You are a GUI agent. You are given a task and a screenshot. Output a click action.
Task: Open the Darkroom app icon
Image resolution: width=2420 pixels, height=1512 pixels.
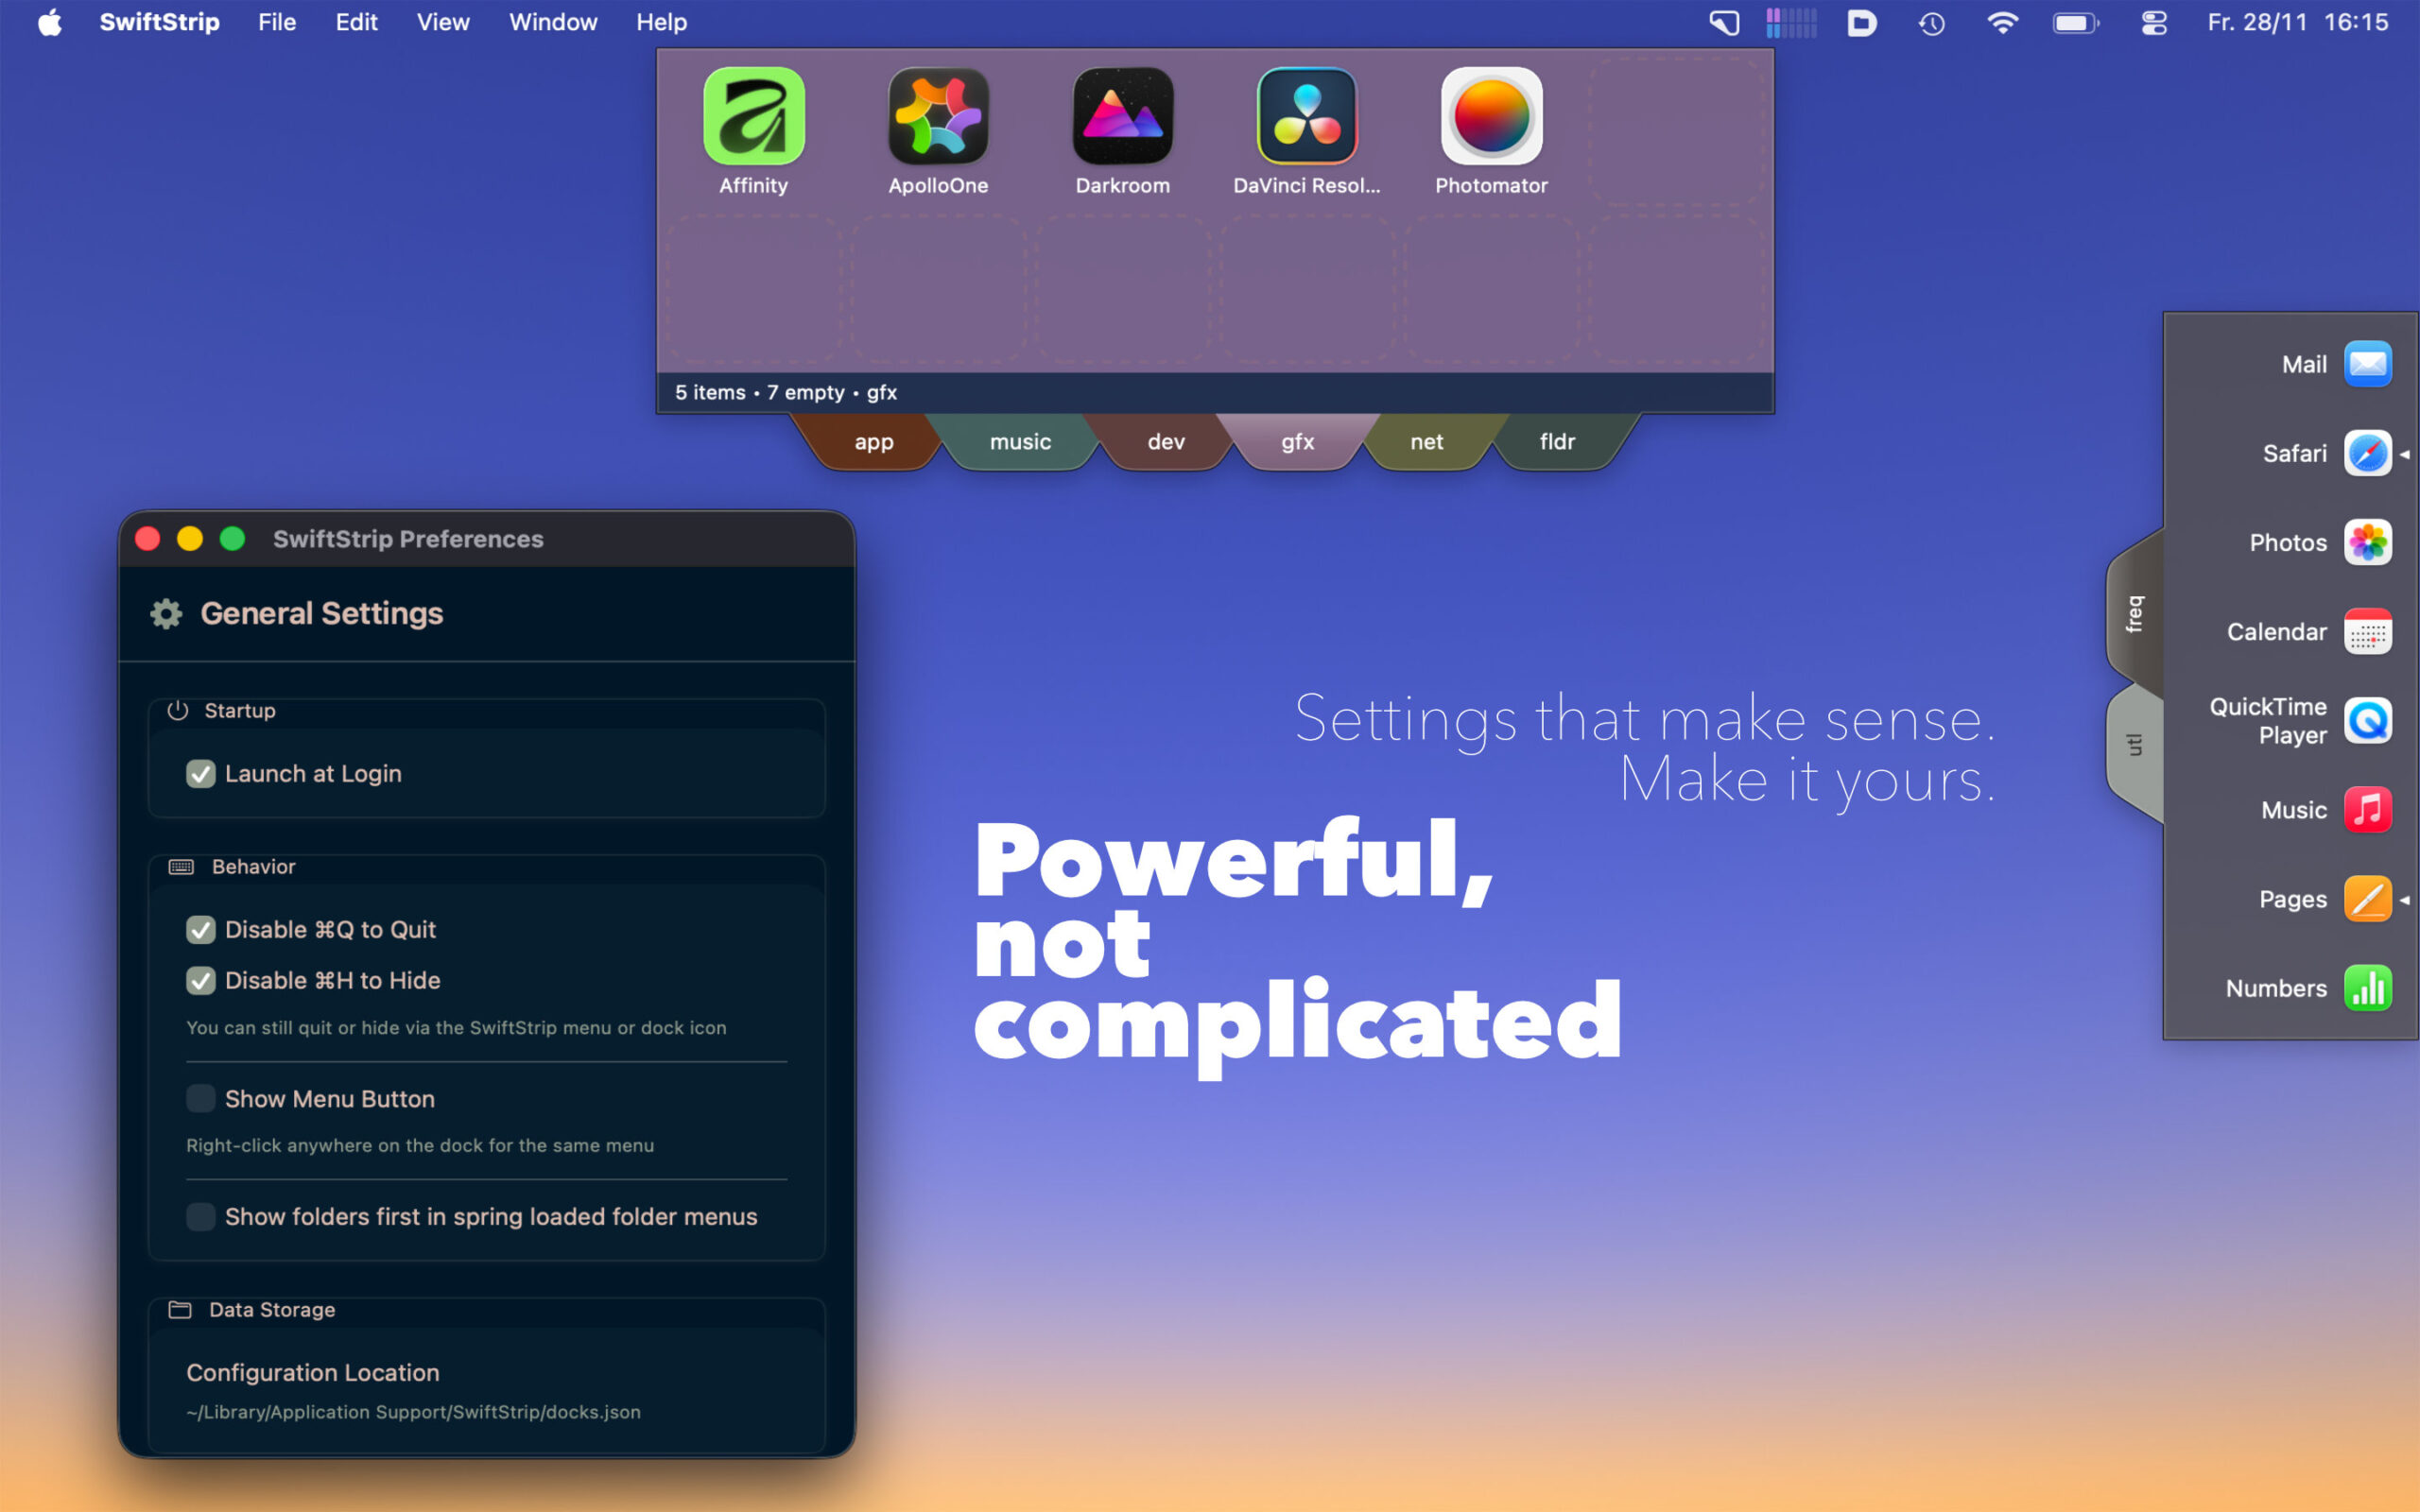[1122, 116]
